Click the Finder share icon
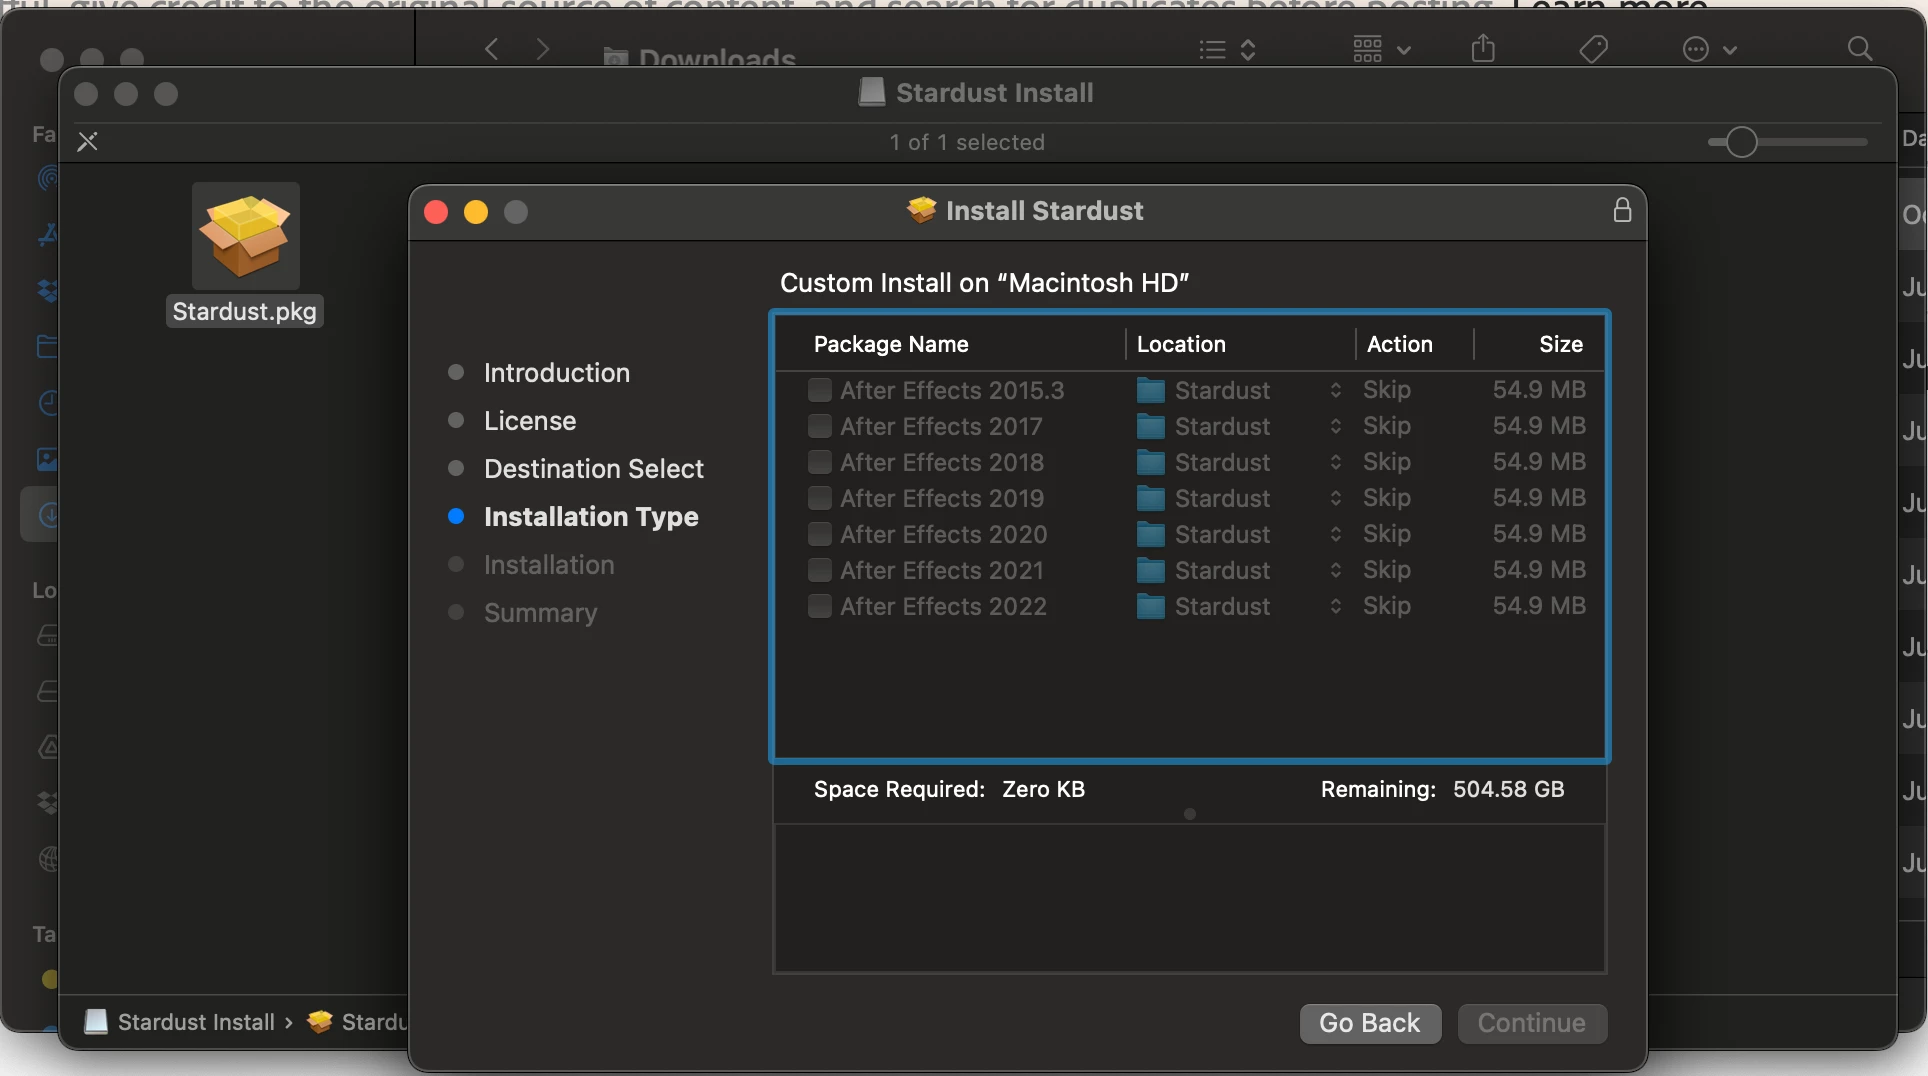The height and width of the screenshot is (1076, 1928). coord(1483,48)
